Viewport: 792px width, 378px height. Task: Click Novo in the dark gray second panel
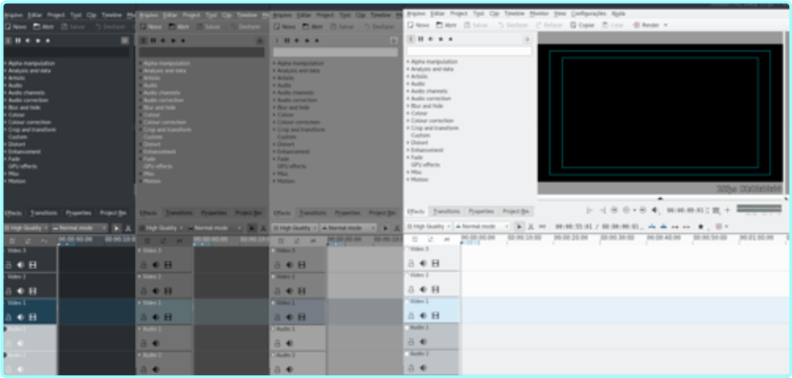(x=151, y=26)
